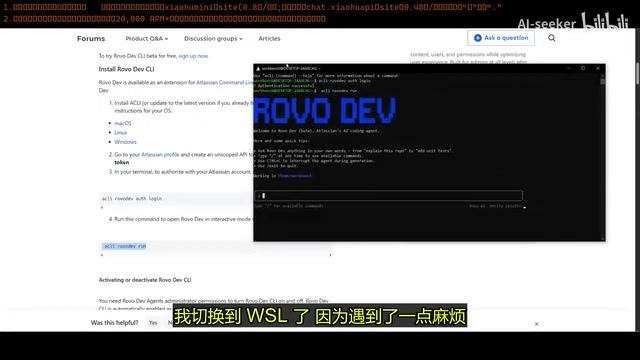Click the Ask a question button
The image size is (640, 360).
(x=501, y=38)
